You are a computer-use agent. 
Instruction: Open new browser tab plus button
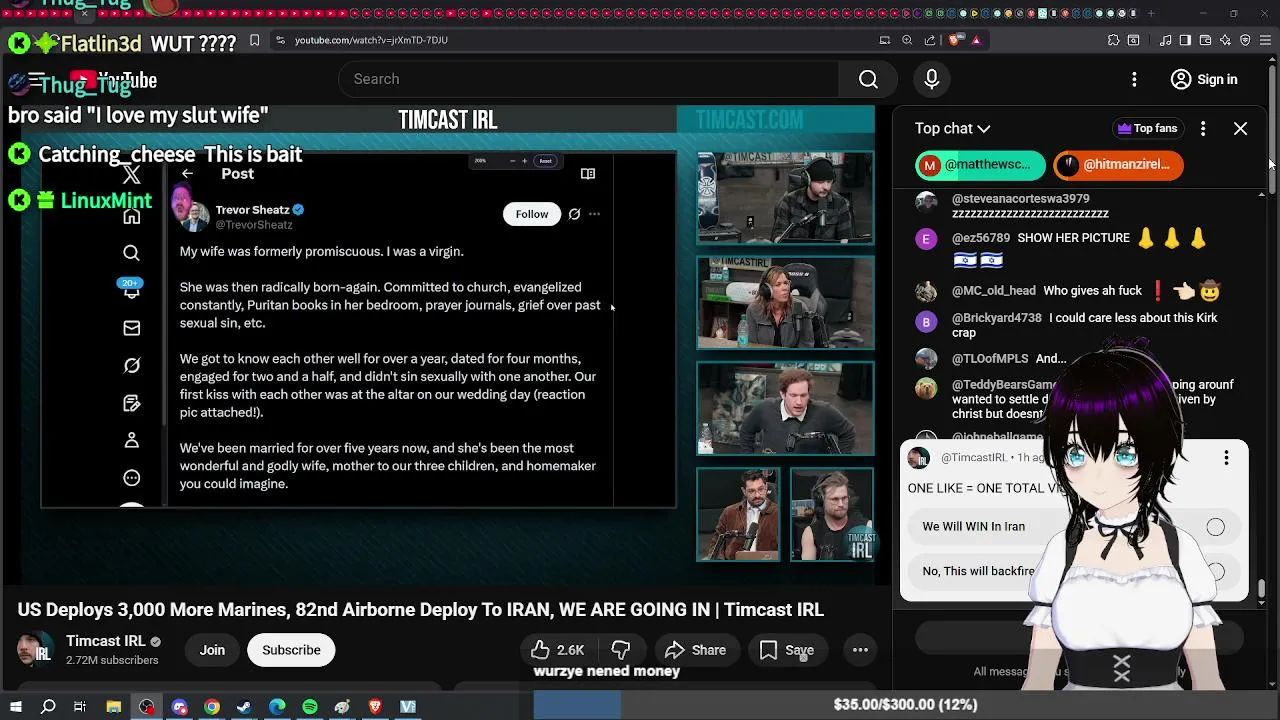coord(1151,13)
